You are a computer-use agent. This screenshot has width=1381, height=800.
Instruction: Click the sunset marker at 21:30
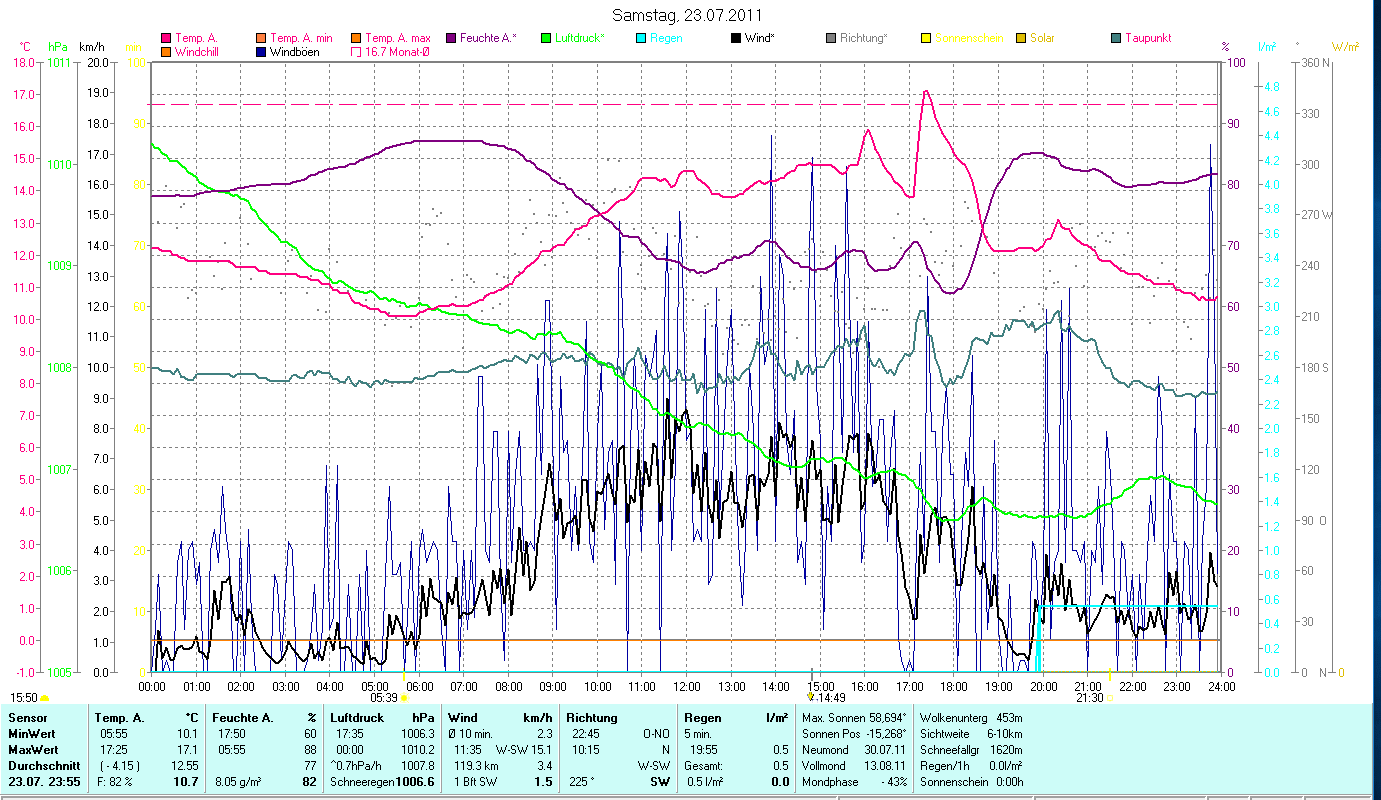[x=1110, y=698]
